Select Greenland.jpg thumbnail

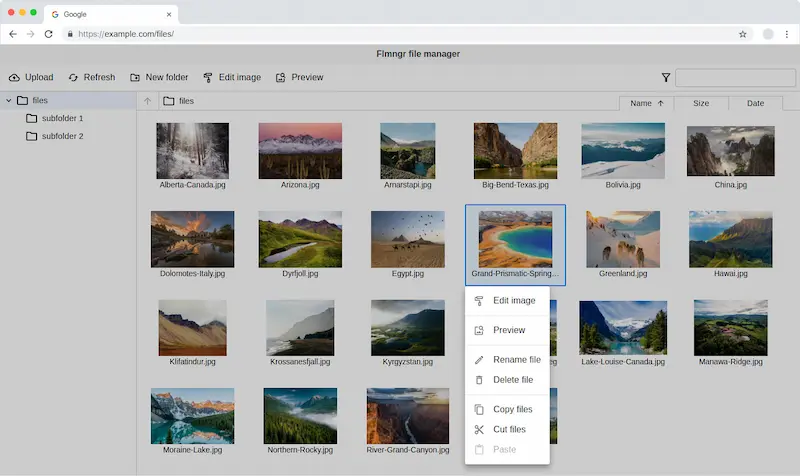coord(623,239)
